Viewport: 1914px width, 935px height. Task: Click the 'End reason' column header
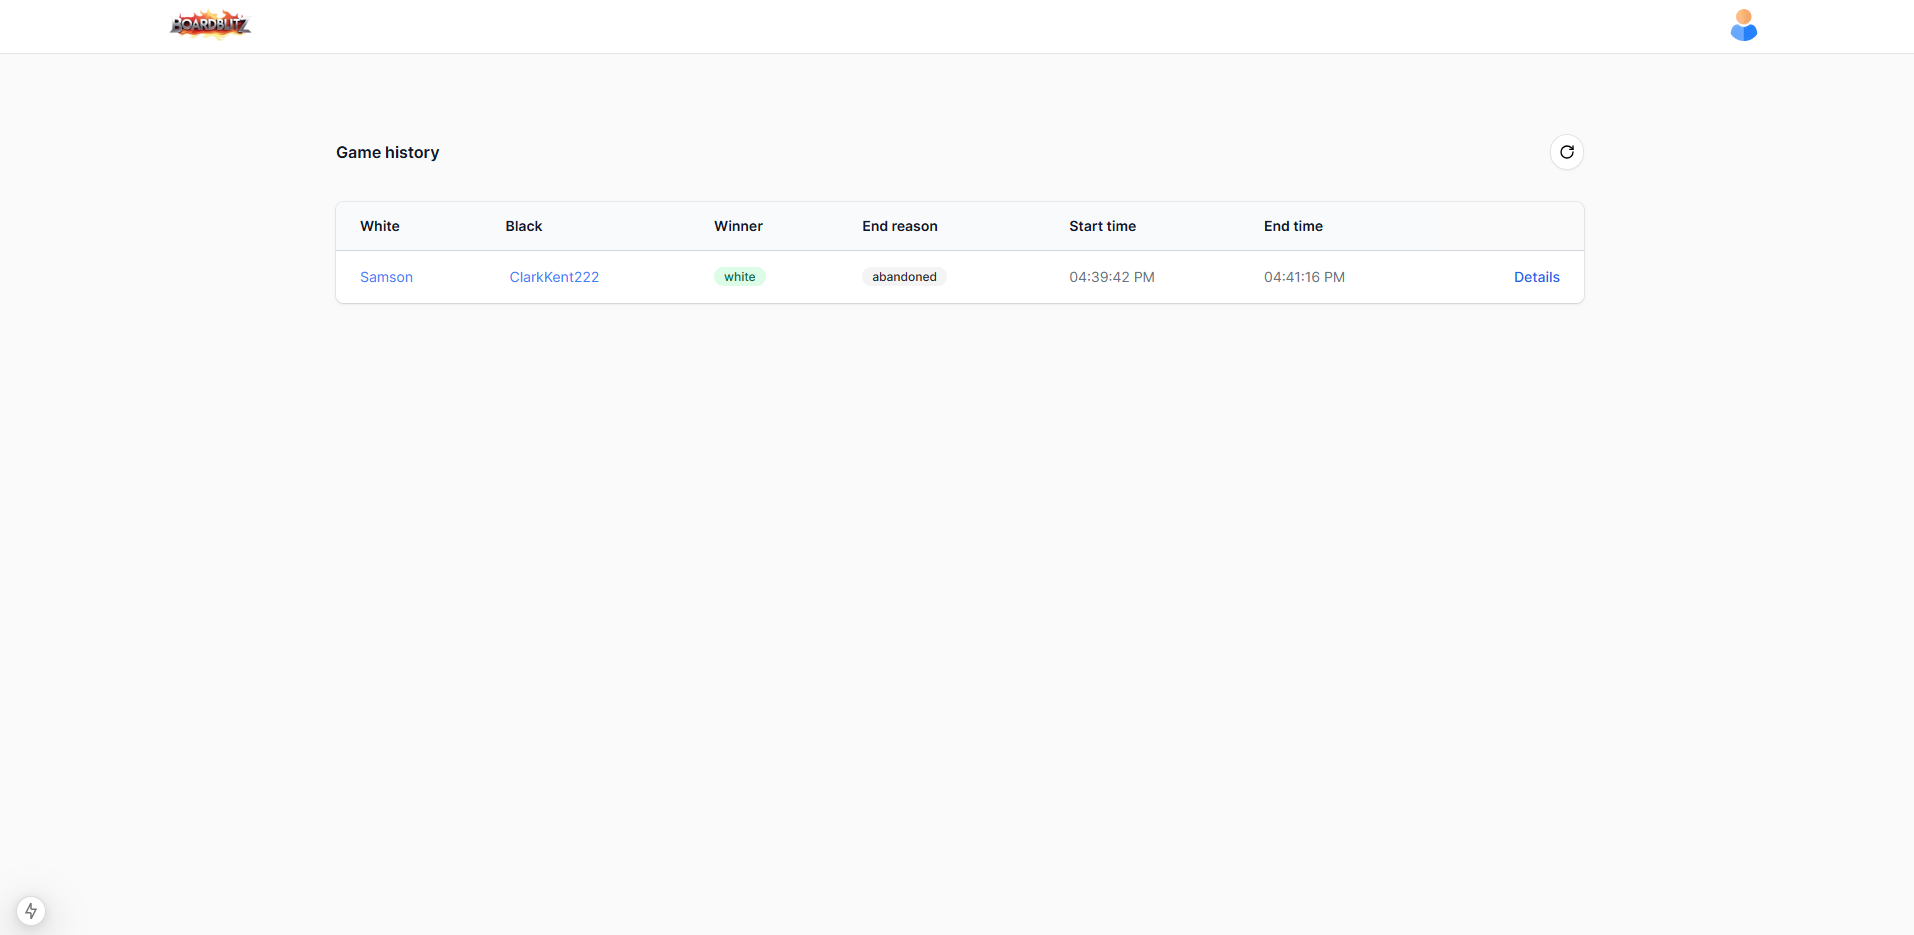900,226
